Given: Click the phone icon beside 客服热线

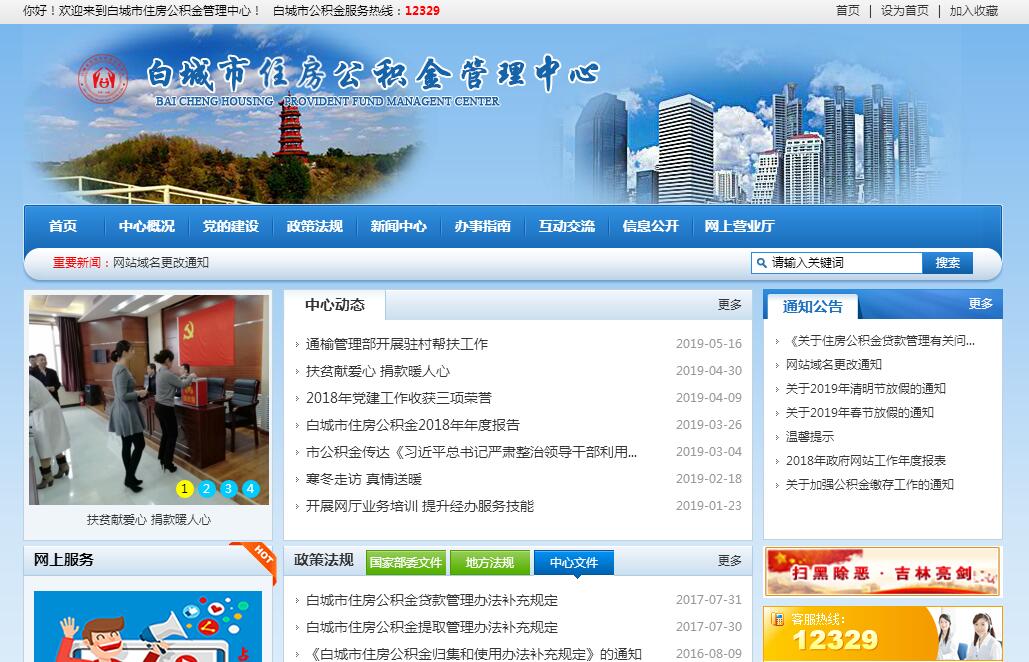Looking at the screenshot, I should tap(778, 619).
